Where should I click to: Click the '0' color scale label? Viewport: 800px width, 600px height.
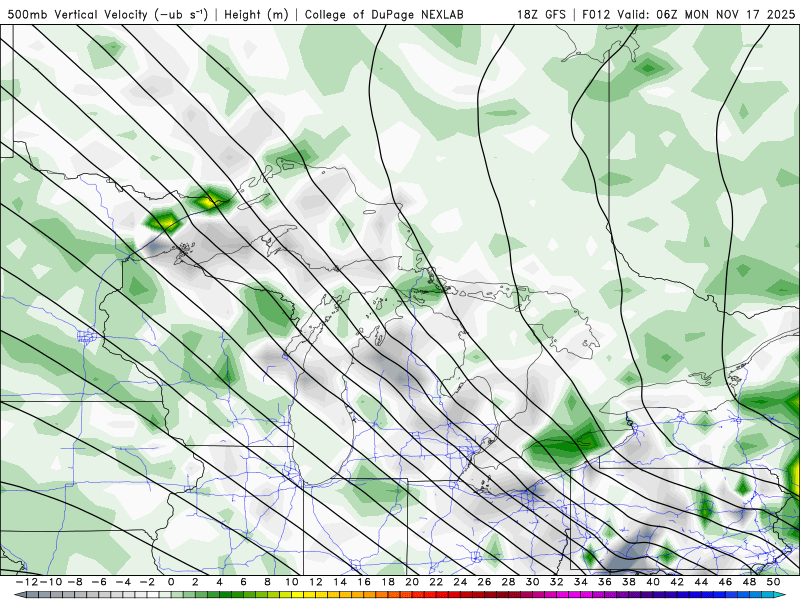point(171,582)
